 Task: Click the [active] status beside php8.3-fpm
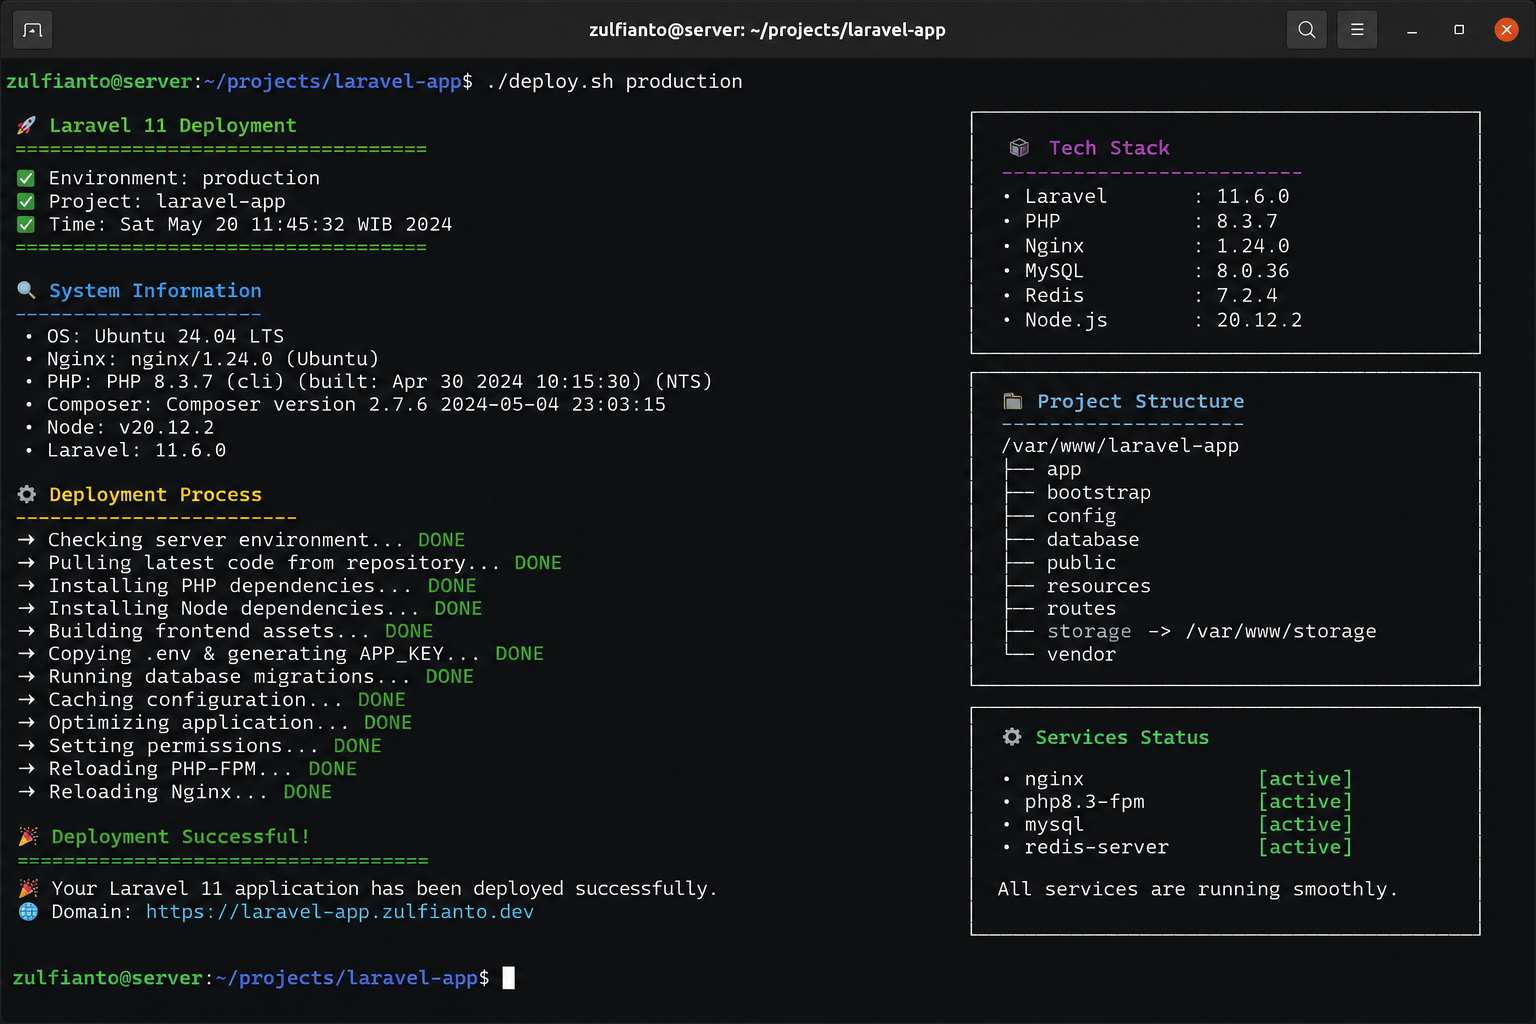(x=1305, y=801)
